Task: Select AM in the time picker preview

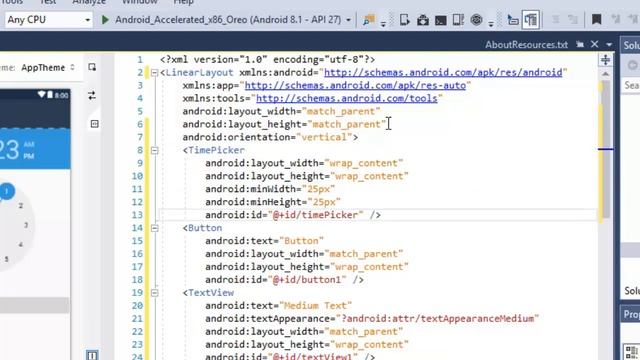Action: (x=29, y=144)
